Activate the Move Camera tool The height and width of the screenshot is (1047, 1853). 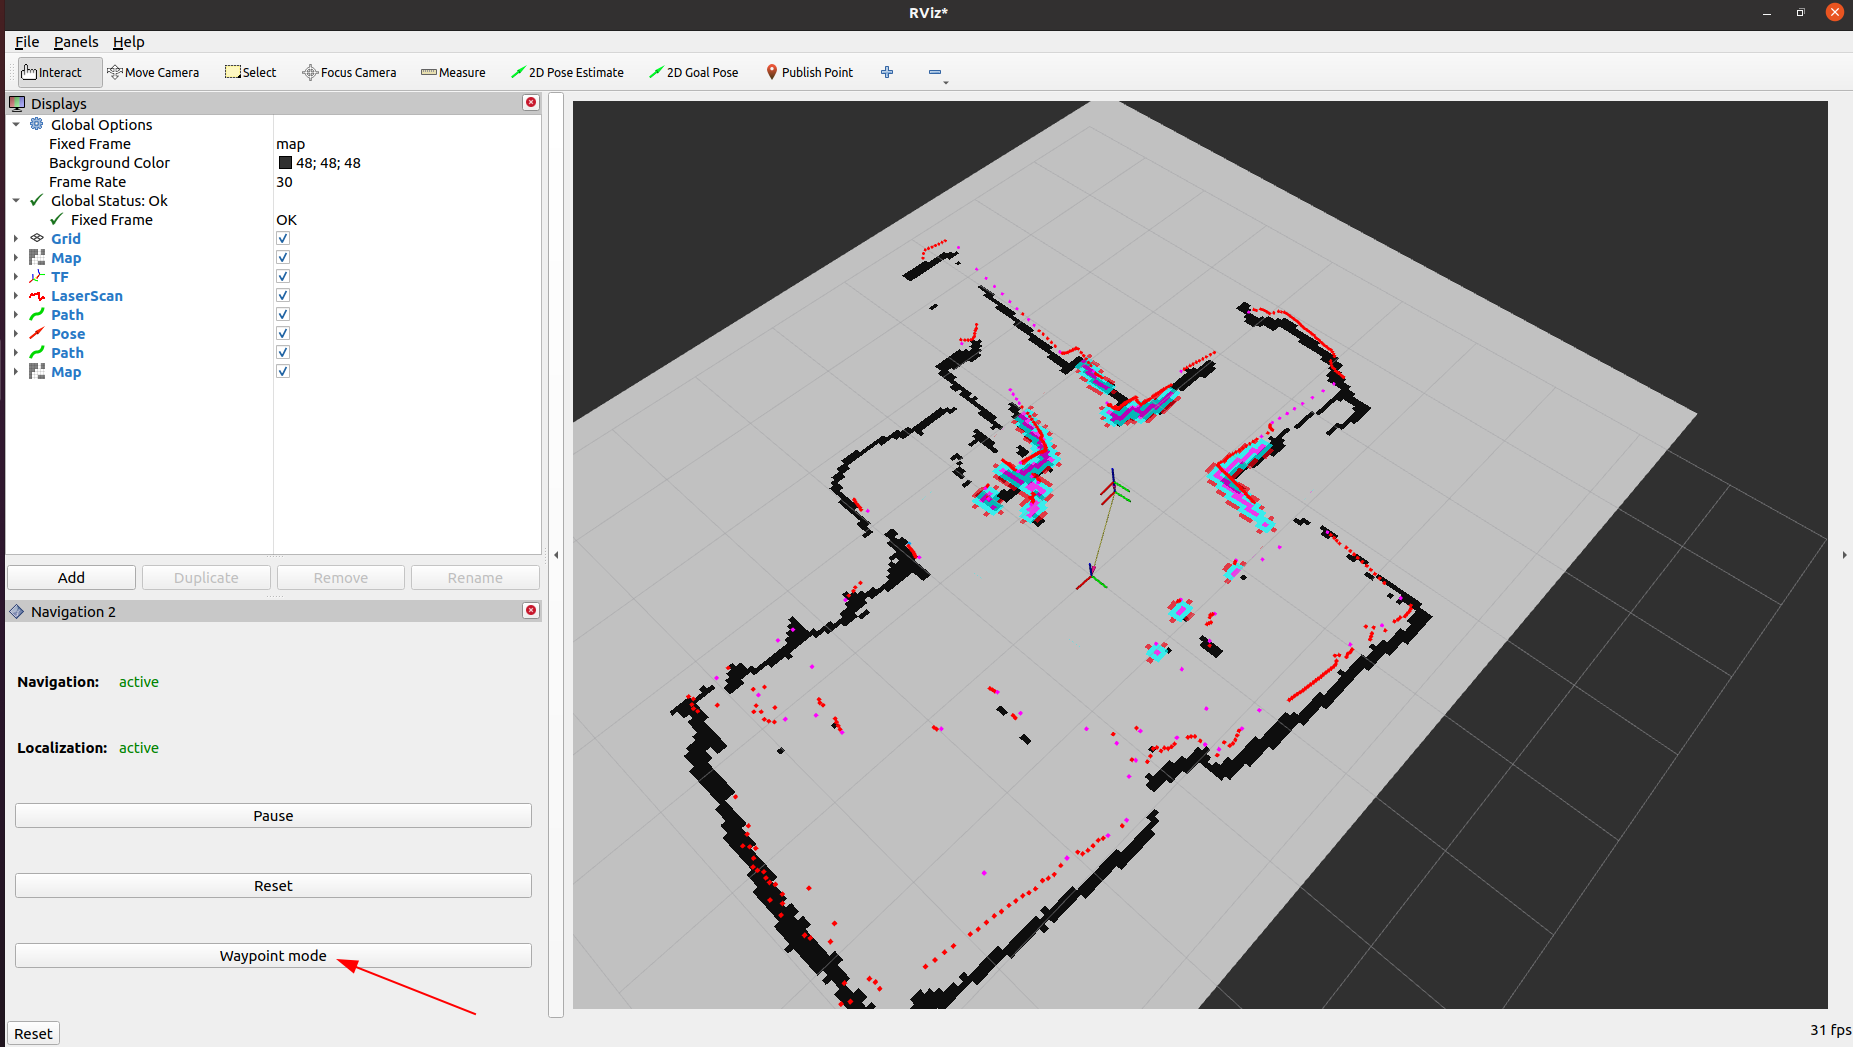(x=153, y=73)
